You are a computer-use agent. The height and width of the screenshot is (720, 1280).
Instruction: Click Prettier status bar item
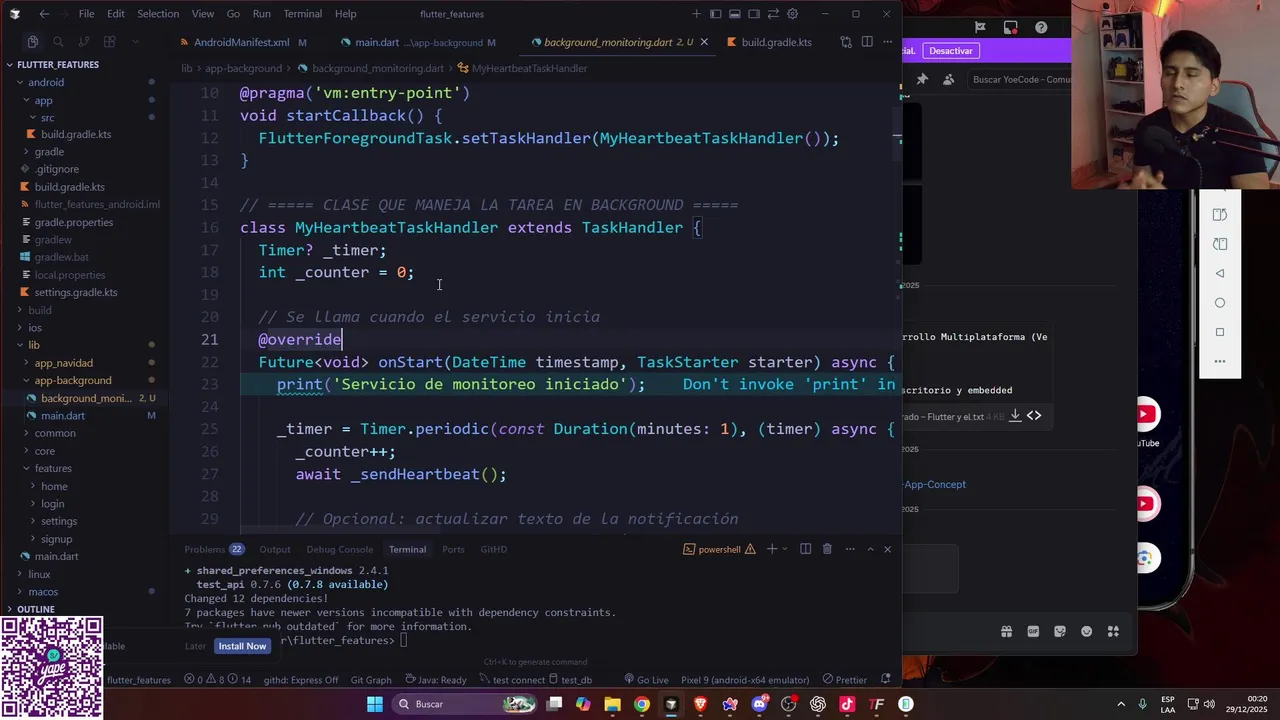(844, 680)
